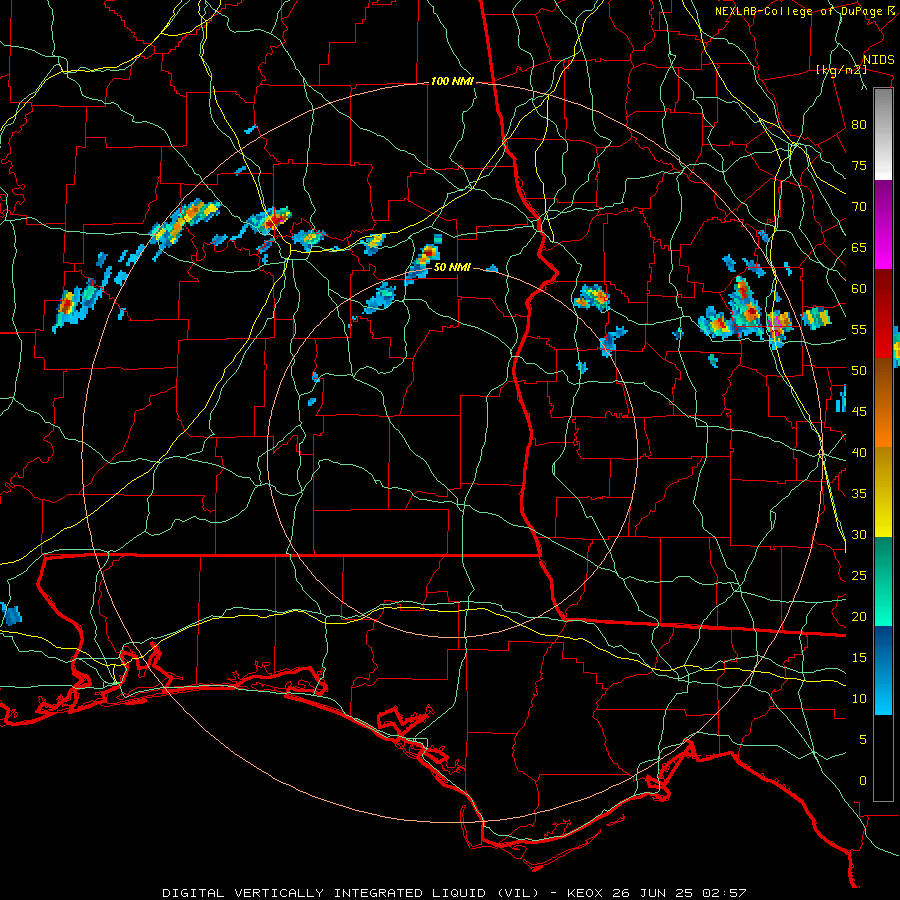Click the 0 value on the VIL scale
The height and width of the screenshot is (900, 900).
coord(863,781)
